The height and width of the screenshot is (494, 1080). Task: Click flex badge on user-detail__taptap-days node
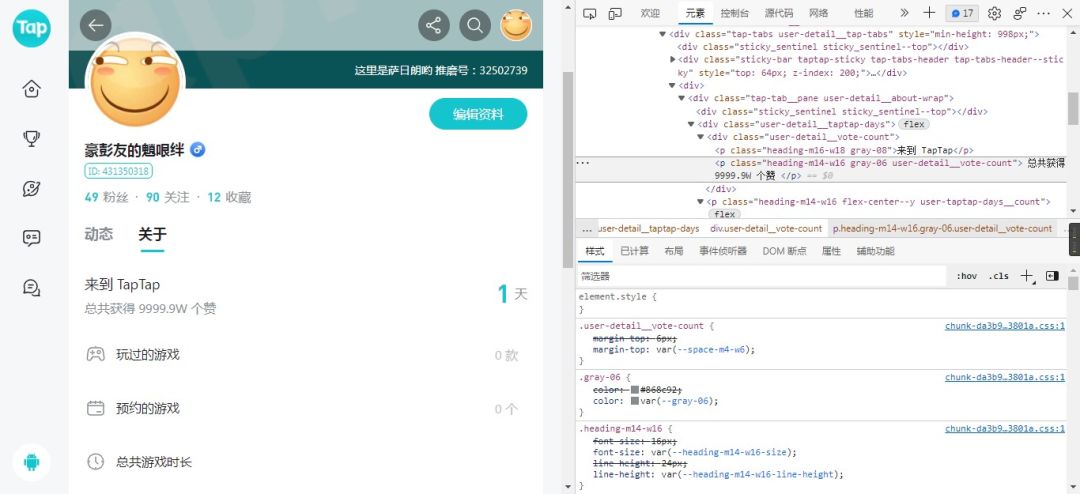point(914,125)
